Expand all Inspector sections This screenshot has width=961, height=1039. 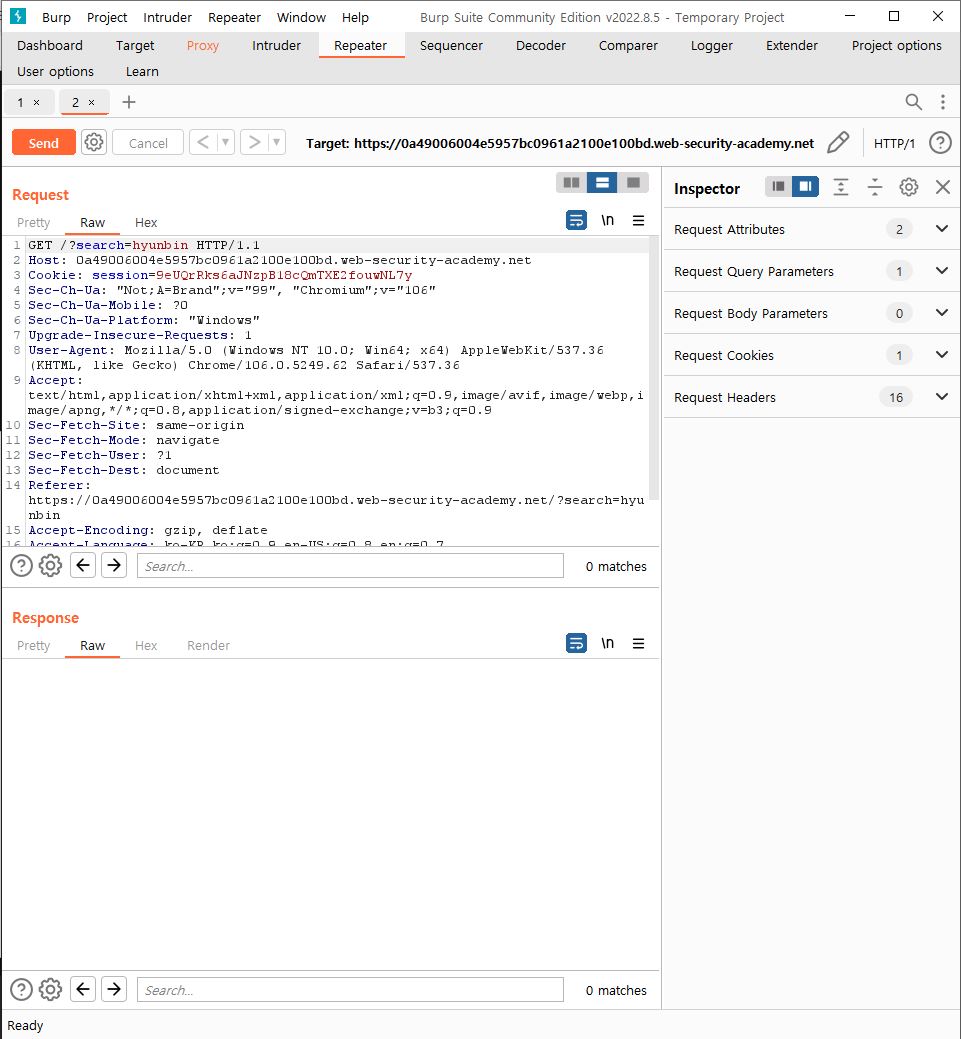(x=840, y=187)
